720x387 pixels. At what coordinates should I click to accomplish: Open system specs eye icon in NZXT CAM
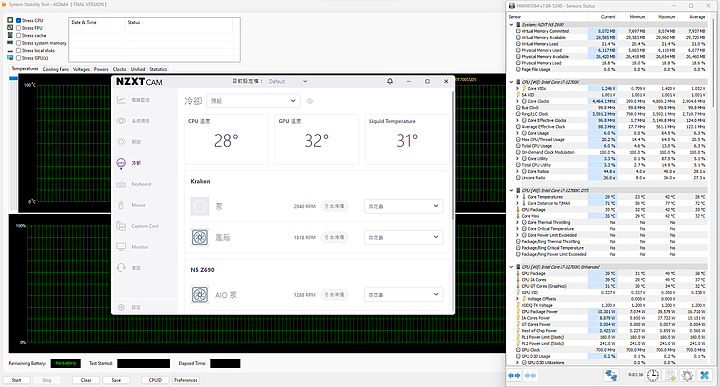[121, 121]
